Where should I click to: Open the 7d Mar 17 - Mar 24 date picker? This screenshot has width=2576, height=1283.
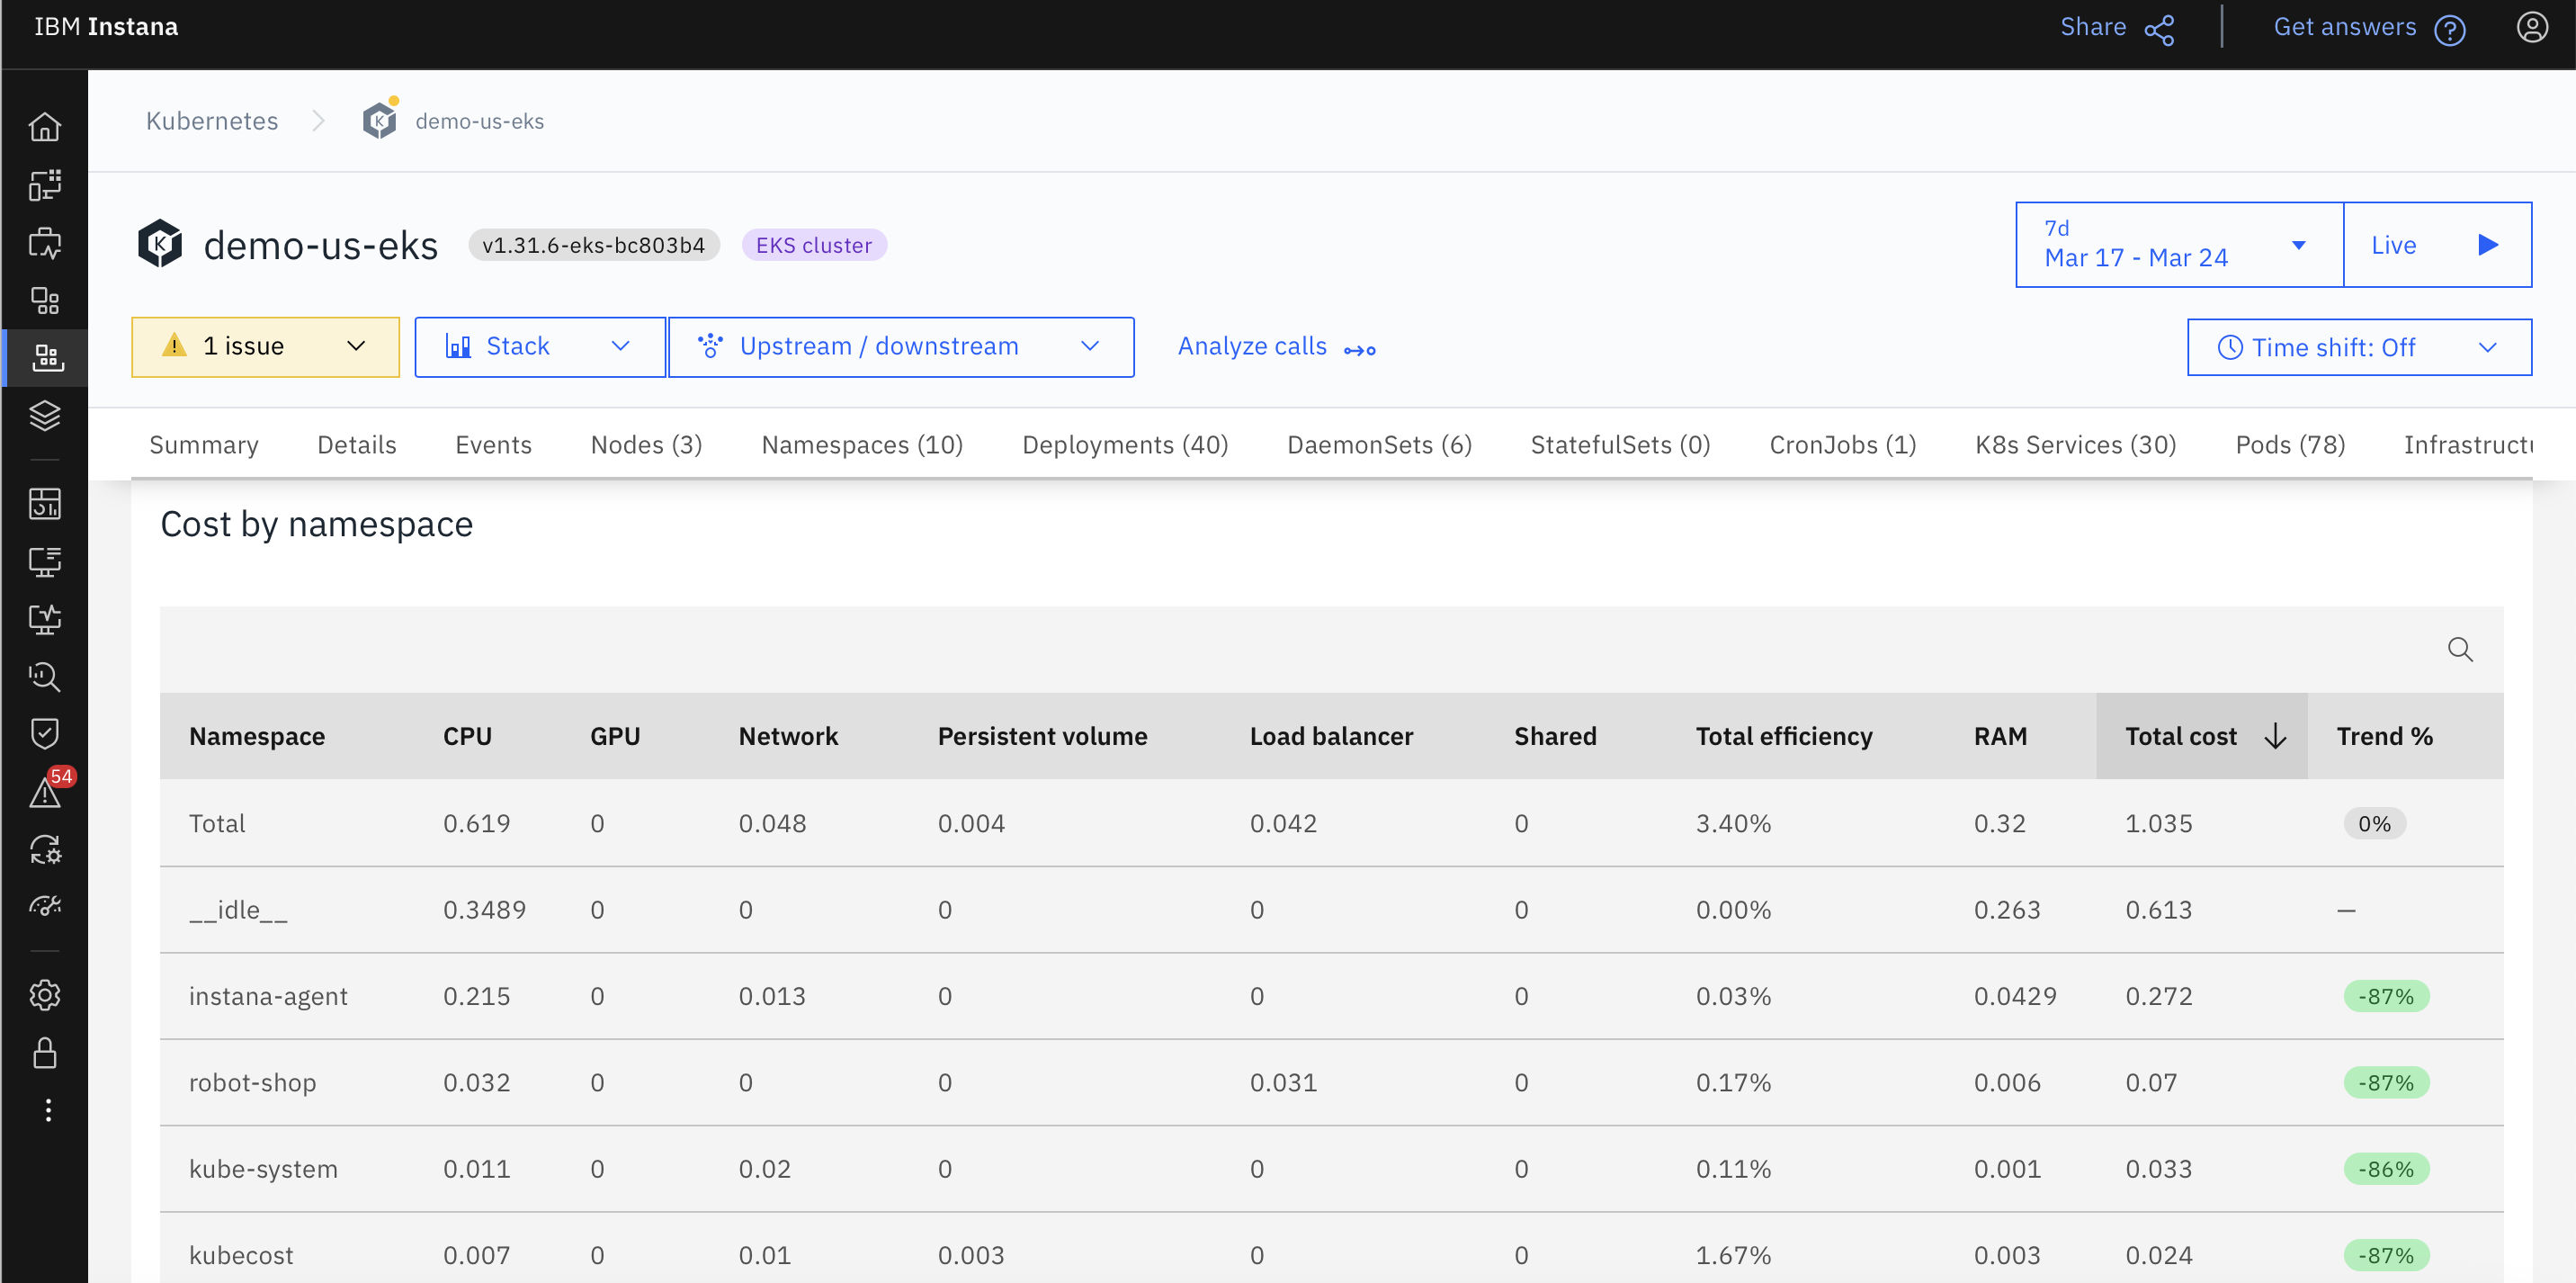click(x=2177, y=244)
